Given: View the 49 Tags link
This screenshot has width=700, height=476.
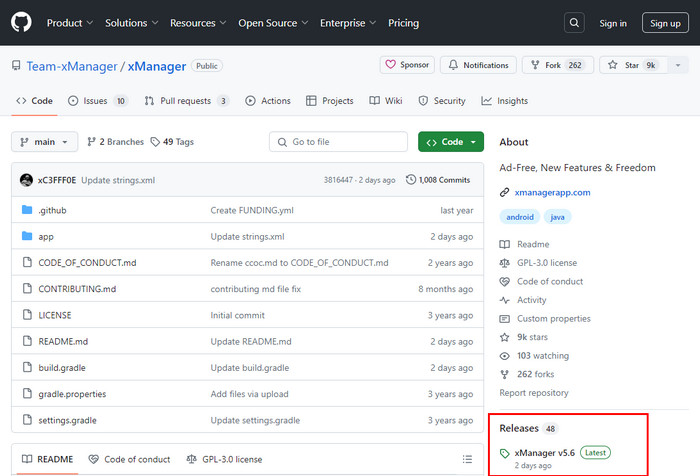Looking at the screenshot, I should point(172,142).
